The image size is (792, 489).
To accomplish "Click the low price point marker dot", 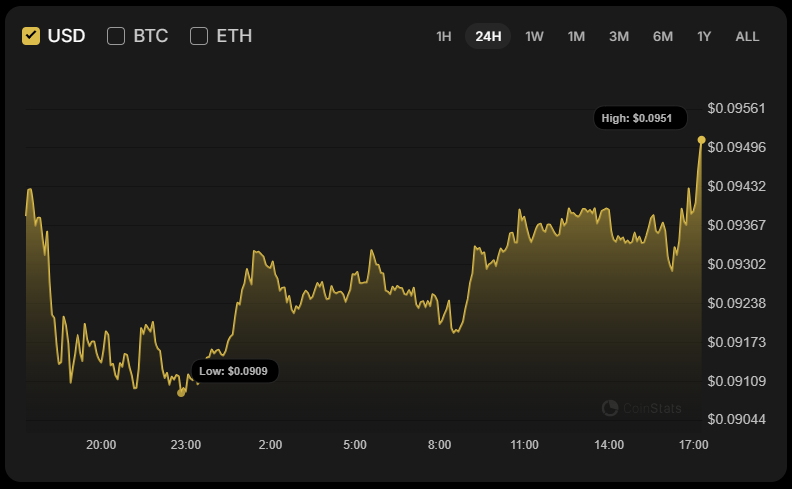I will tap(181, 393).
